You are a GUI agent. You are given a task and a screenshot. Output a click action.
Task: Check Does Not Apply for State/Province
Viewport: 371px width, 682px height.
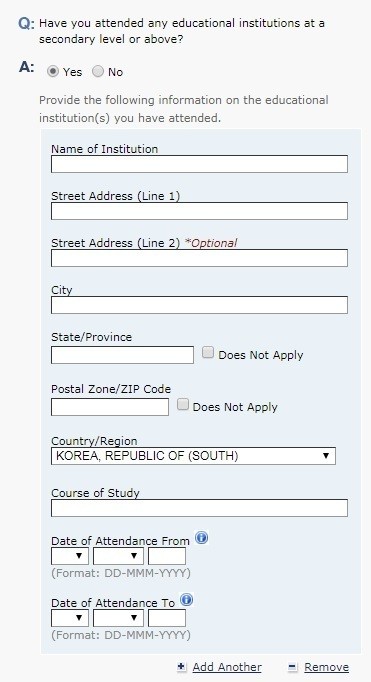pyautogui.click(x=208, y=353)
